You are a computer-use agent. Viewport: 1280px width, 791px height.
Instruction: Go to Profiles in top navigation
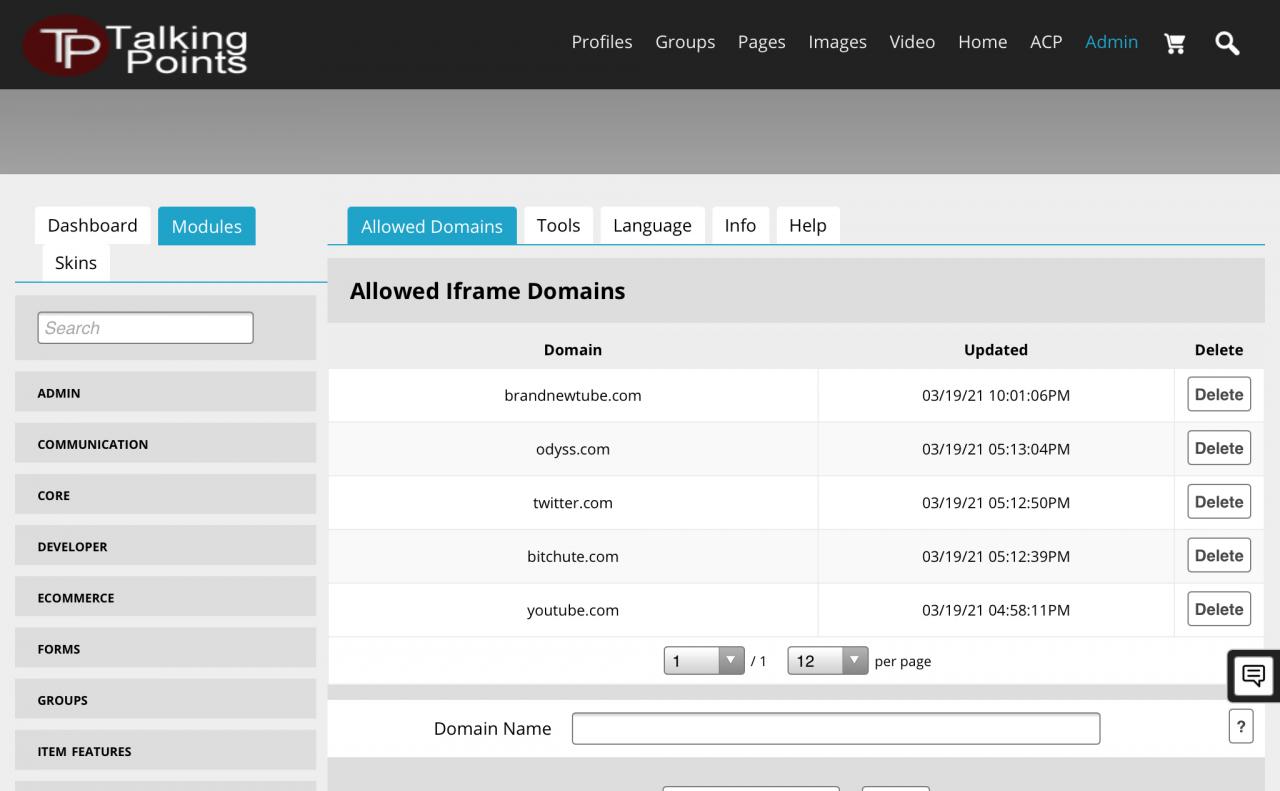[601, 42]
